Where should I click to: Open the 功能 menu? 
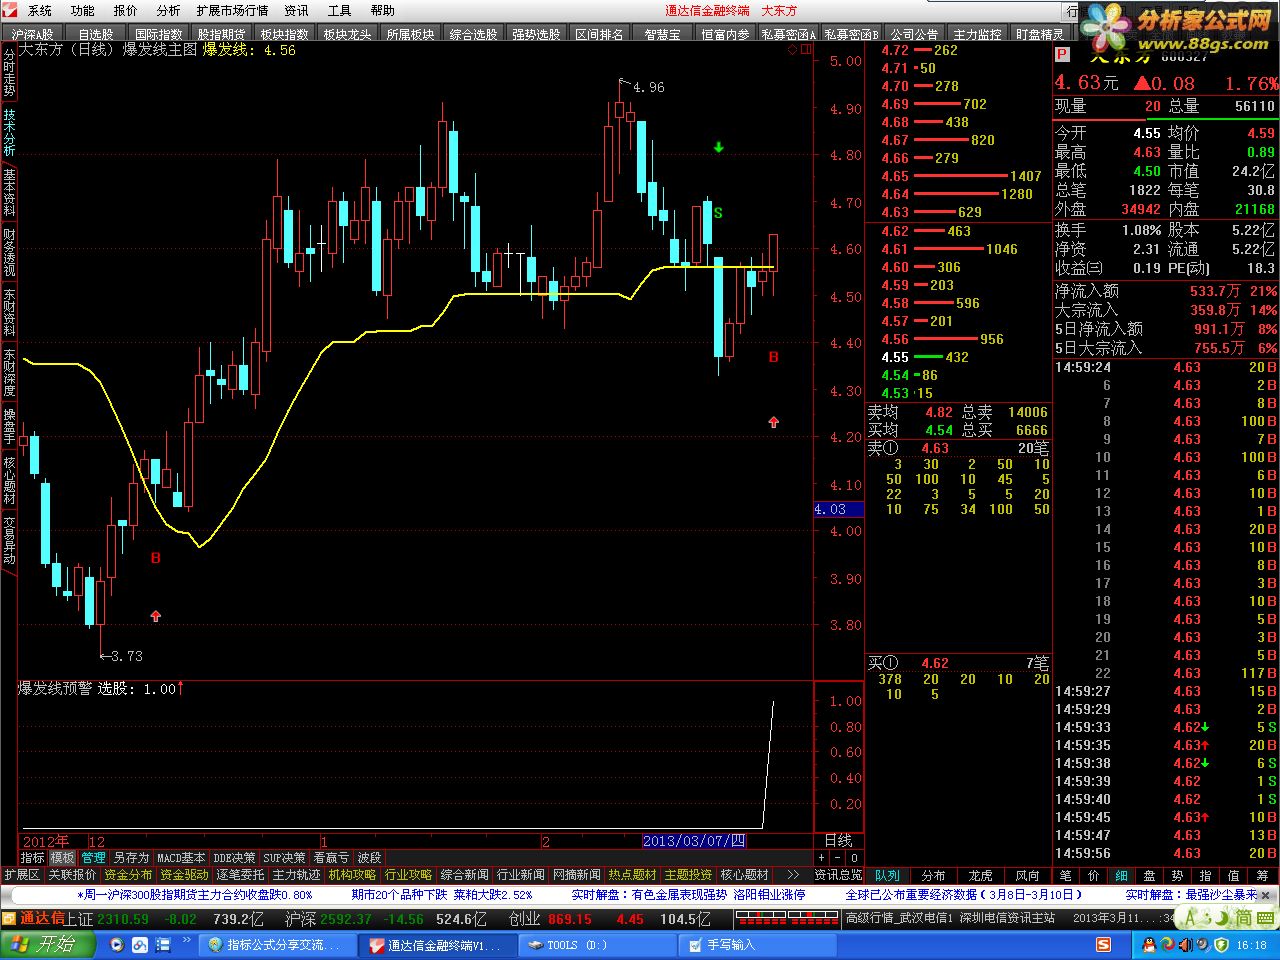click(83, 10)
